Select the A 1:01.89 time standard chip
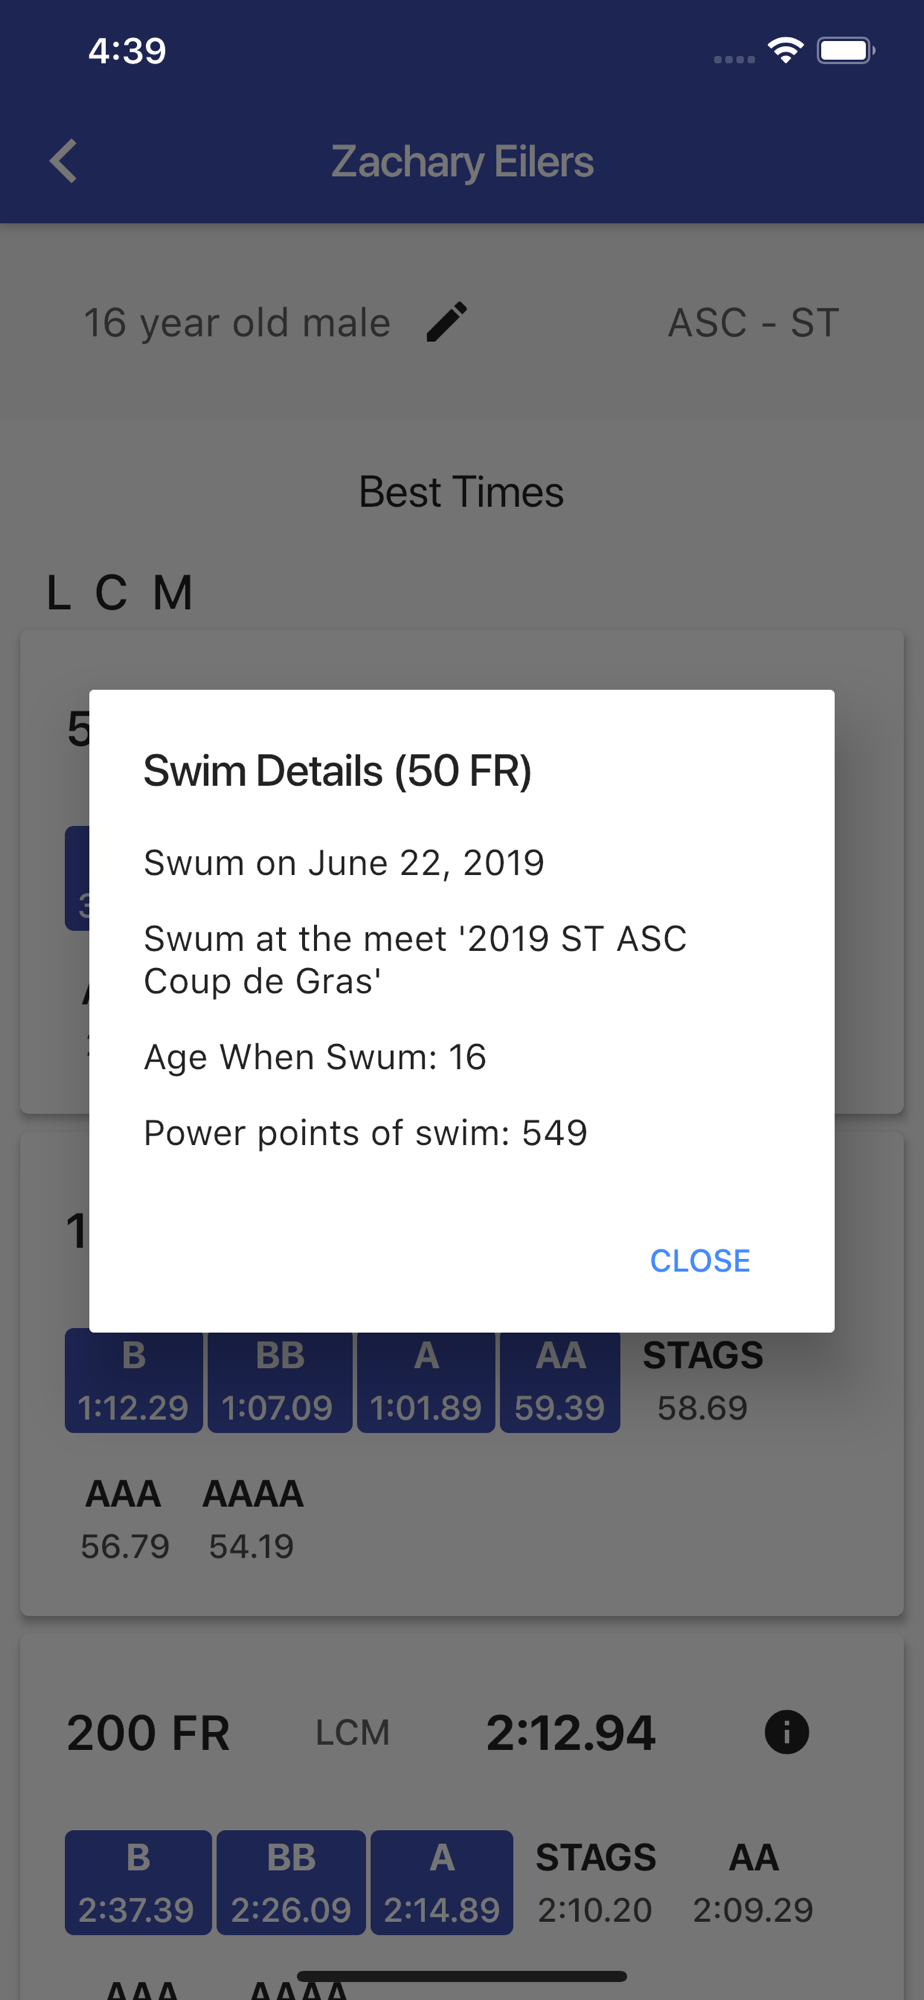This screenshot has width=924, height=2000. (426, 1381)
